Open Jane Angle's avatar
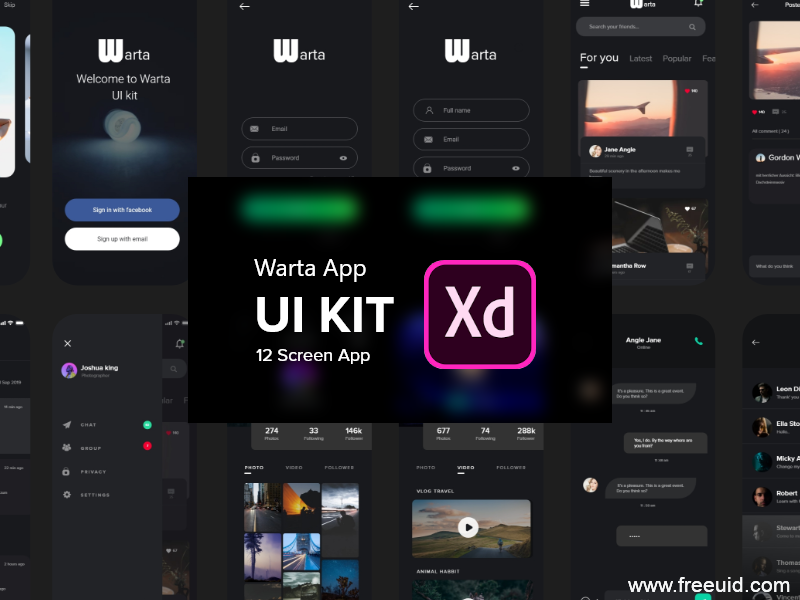Screen dimensions: 800x600 point(595,151)
